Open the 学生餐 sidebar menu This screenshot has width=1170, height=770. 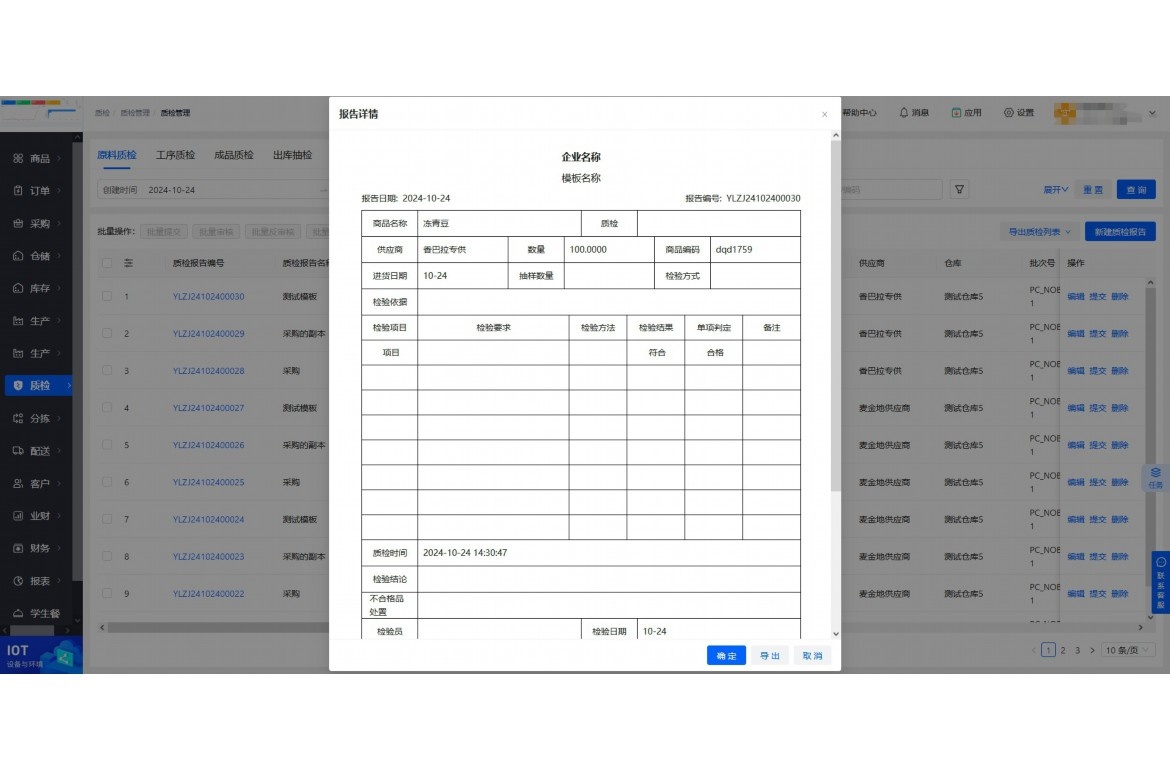click(36, 613)
